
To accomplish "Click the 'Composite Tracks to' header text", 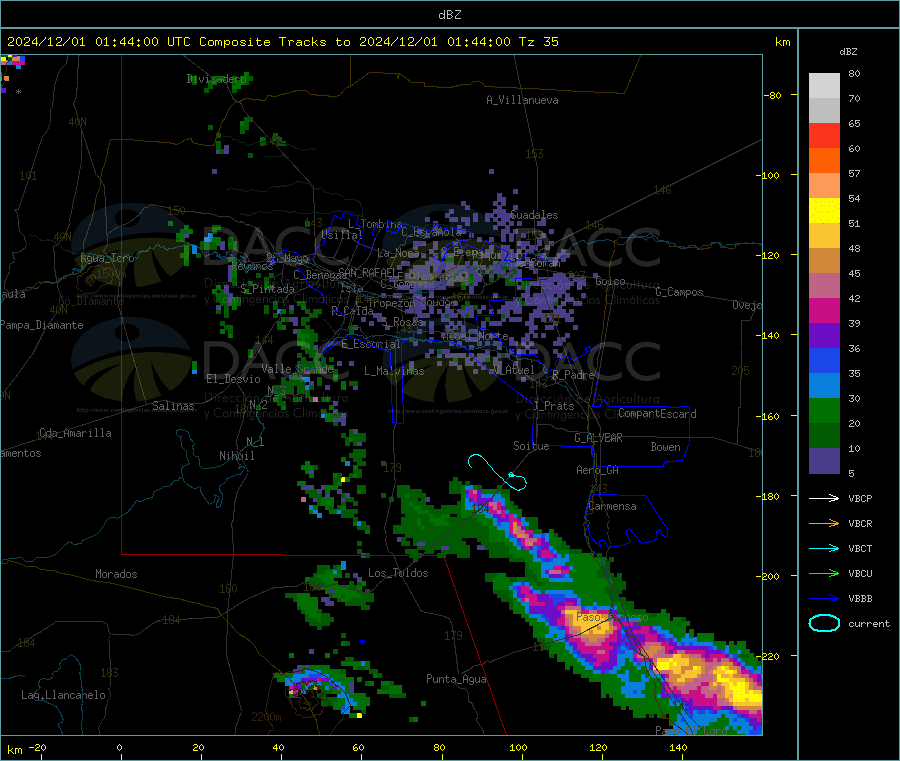I will [x=274, y=42].
